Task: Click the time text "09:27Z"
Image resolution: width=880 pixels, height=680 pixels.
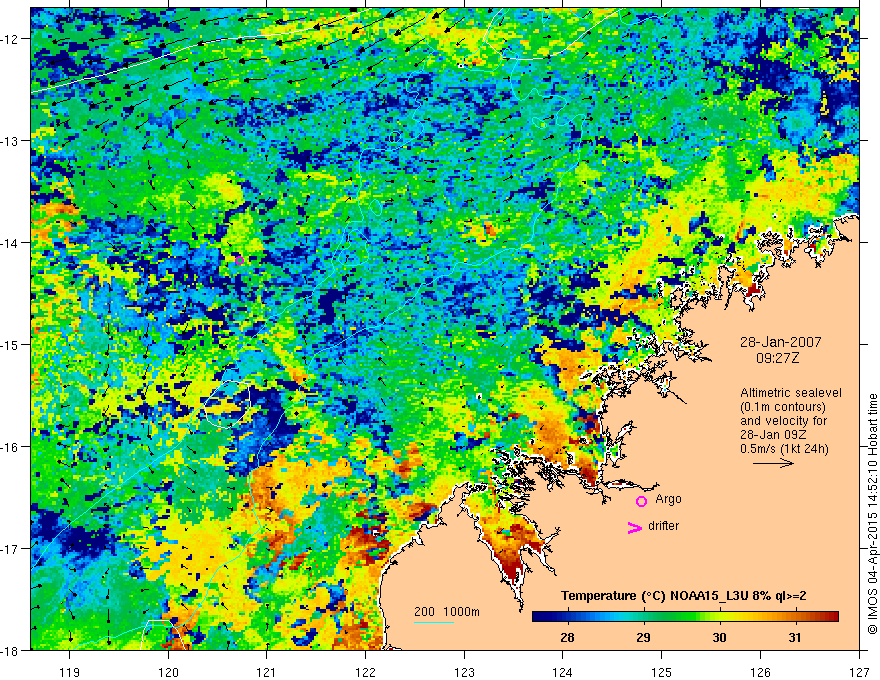Action: click(777, 359)
